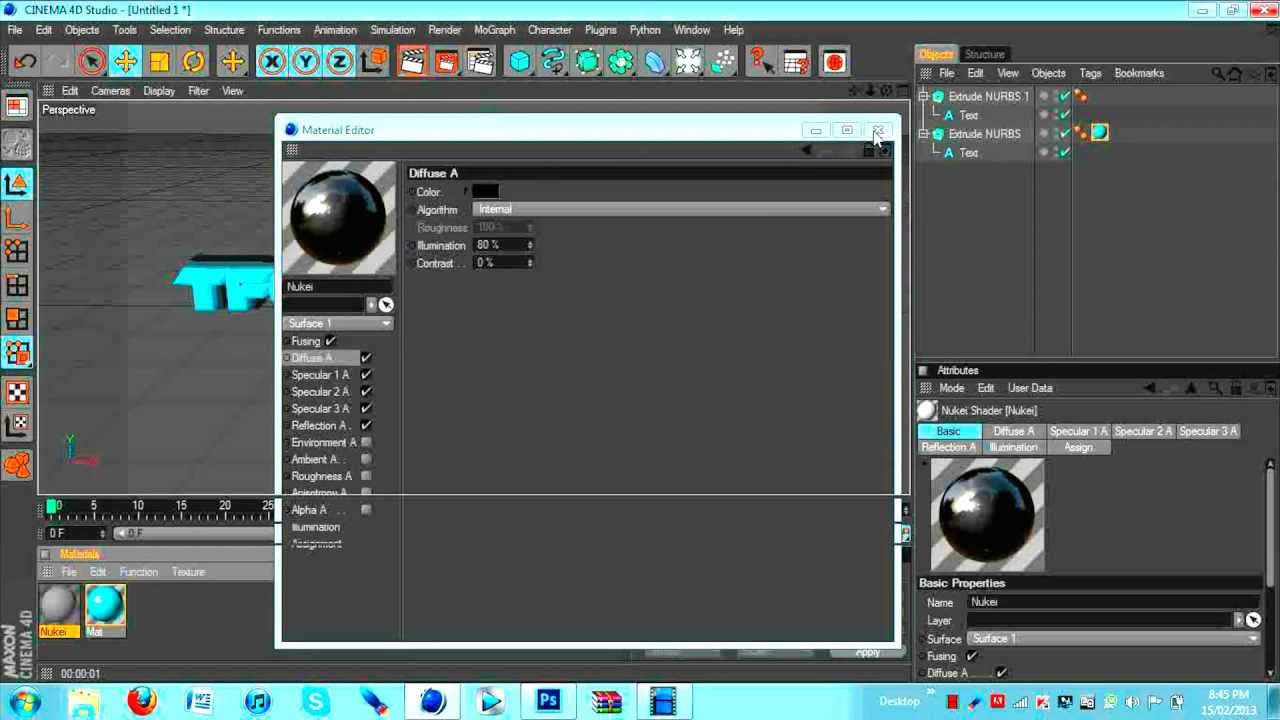Open the Simulation menu
Viewport: 1280px width, 720px height.
[392, 30]
